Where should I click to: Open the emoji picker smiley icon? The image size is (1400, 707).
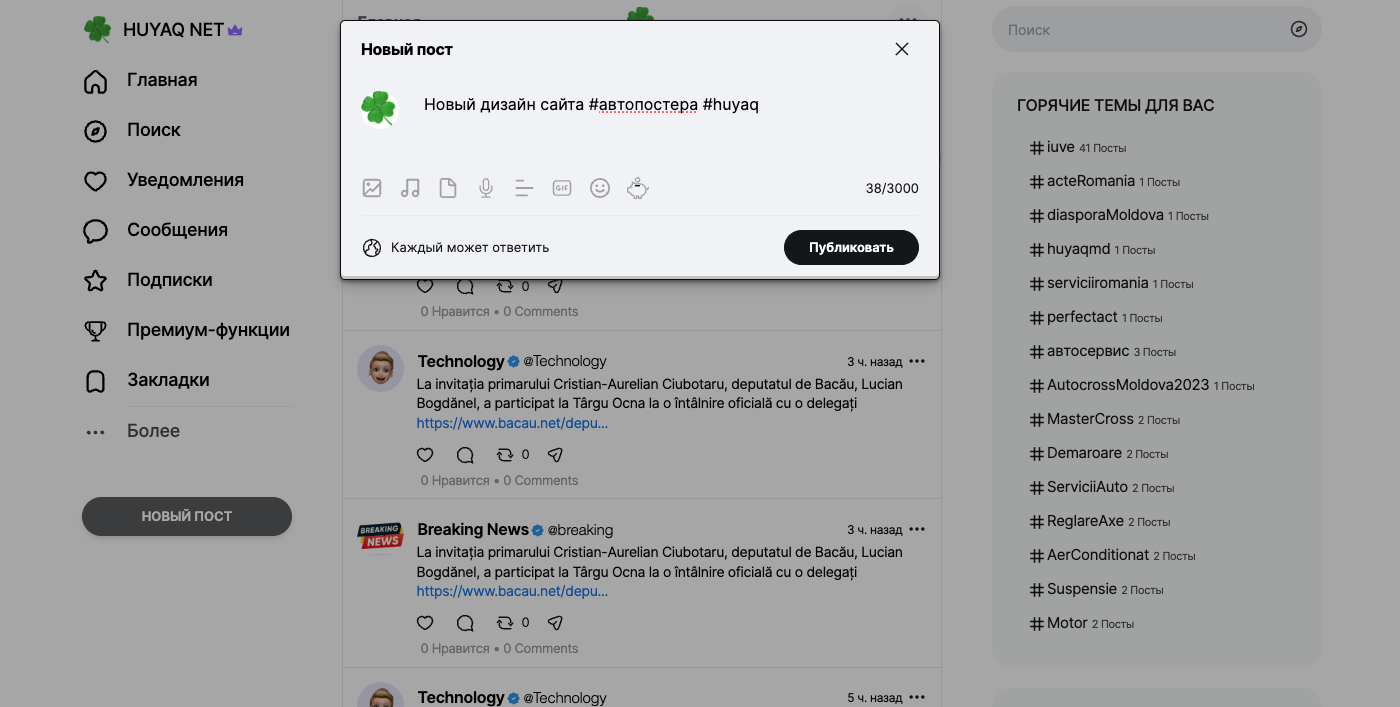click(600, 188)
